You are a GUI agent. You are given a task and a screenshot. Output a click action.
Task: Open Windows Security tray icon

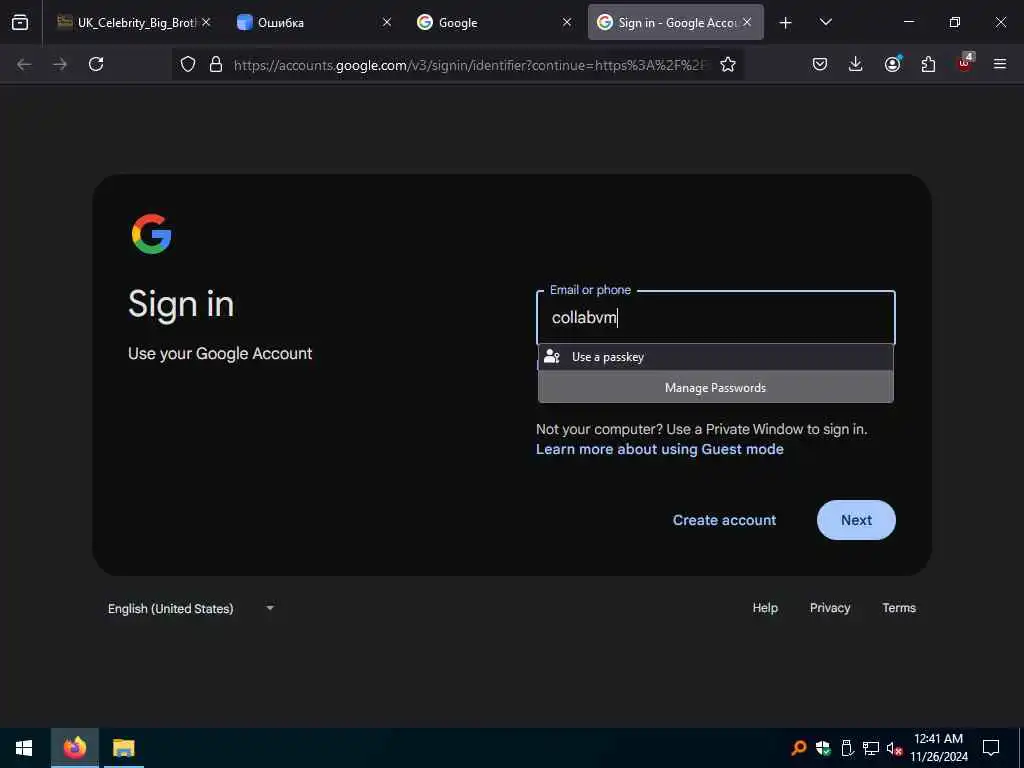point(823,748)
